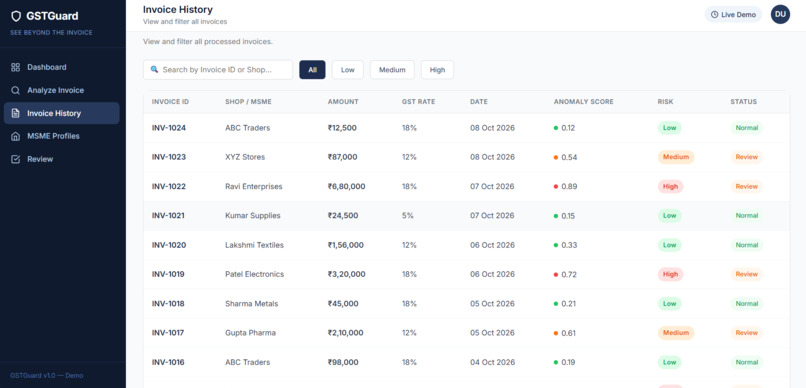Click the GST RATE column header
The height and width of the screenshot is (388, 806).
point(418,102)
